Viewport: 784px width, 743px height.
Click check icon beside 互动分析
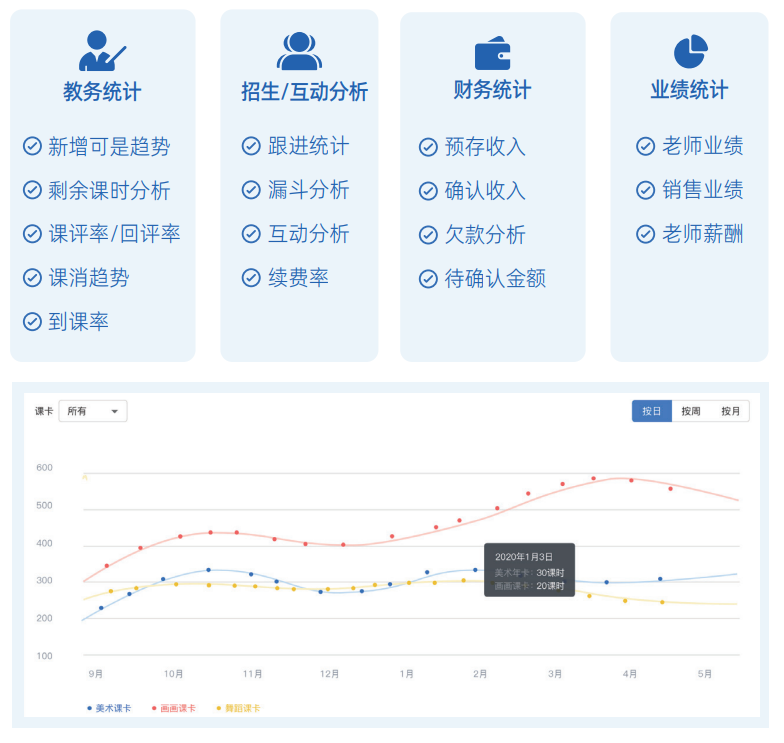pos(251,234)
